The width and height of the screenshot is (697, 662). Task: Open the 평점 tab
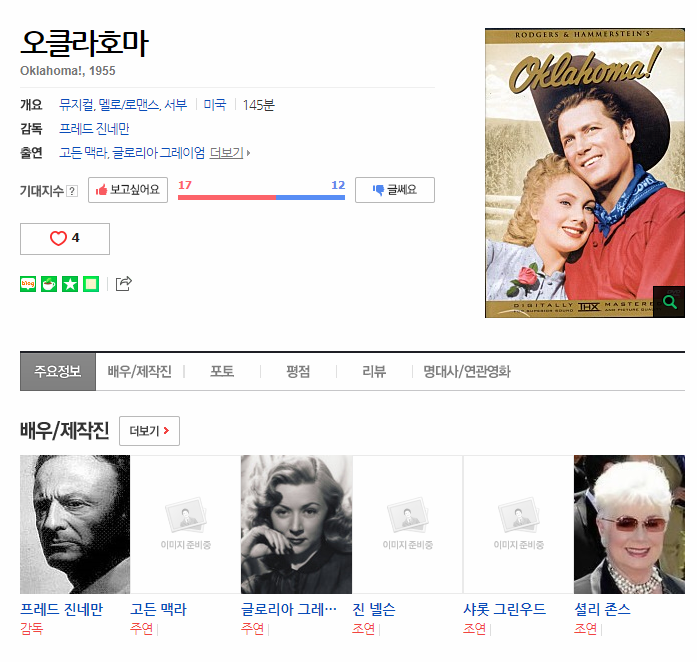click(298, 371)
